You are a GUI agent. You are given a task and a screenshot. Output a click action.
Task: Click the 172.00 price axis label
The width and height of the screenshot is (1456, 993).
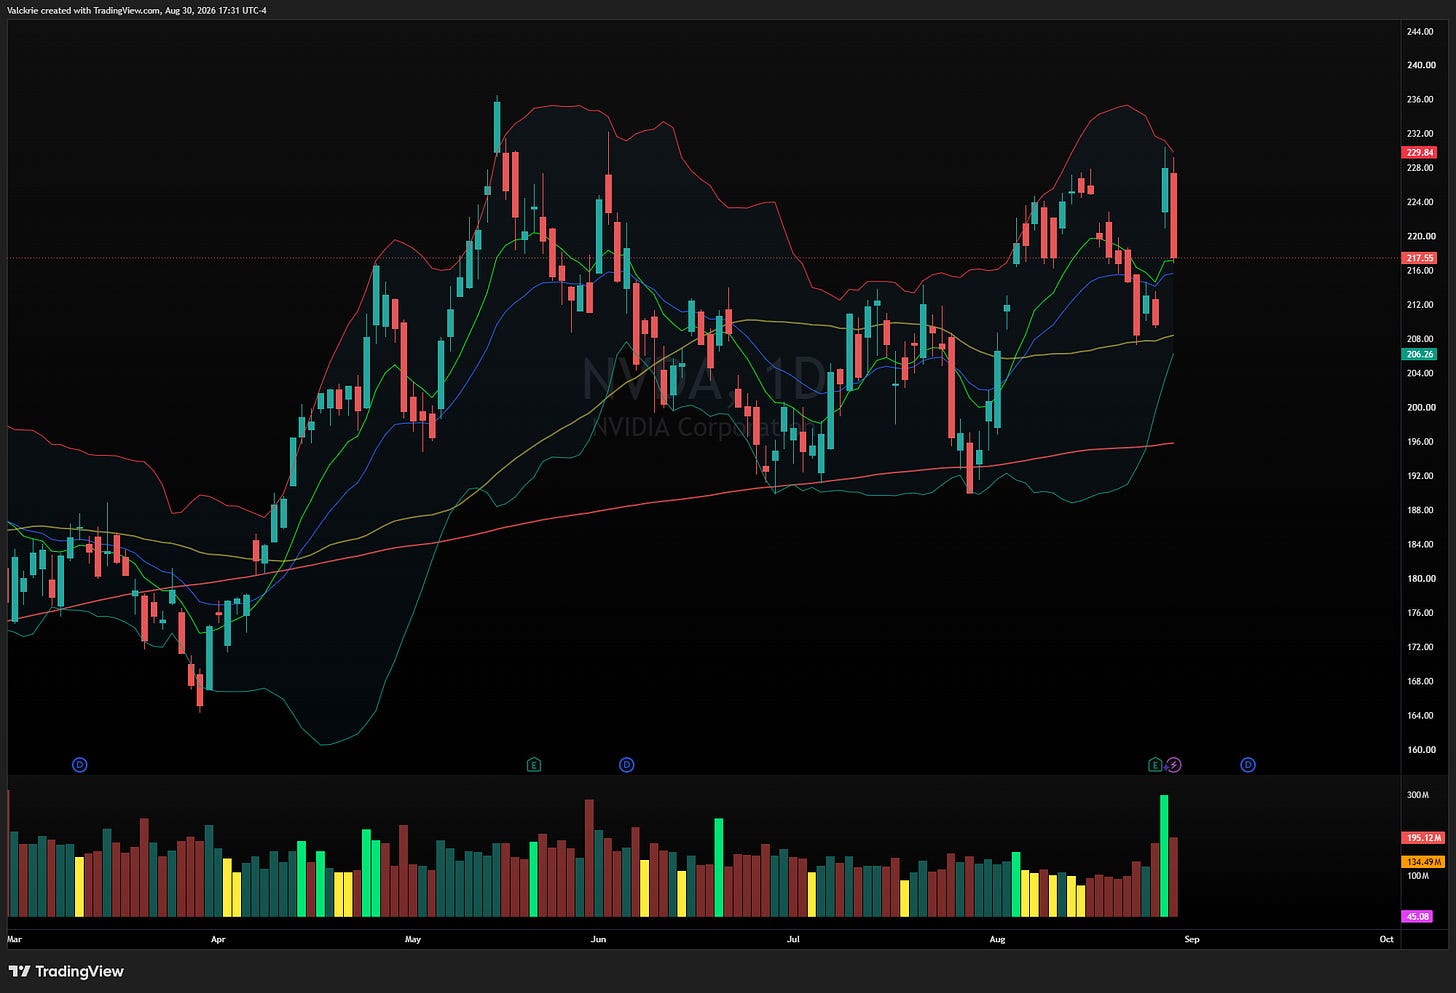pos(1420,648)
